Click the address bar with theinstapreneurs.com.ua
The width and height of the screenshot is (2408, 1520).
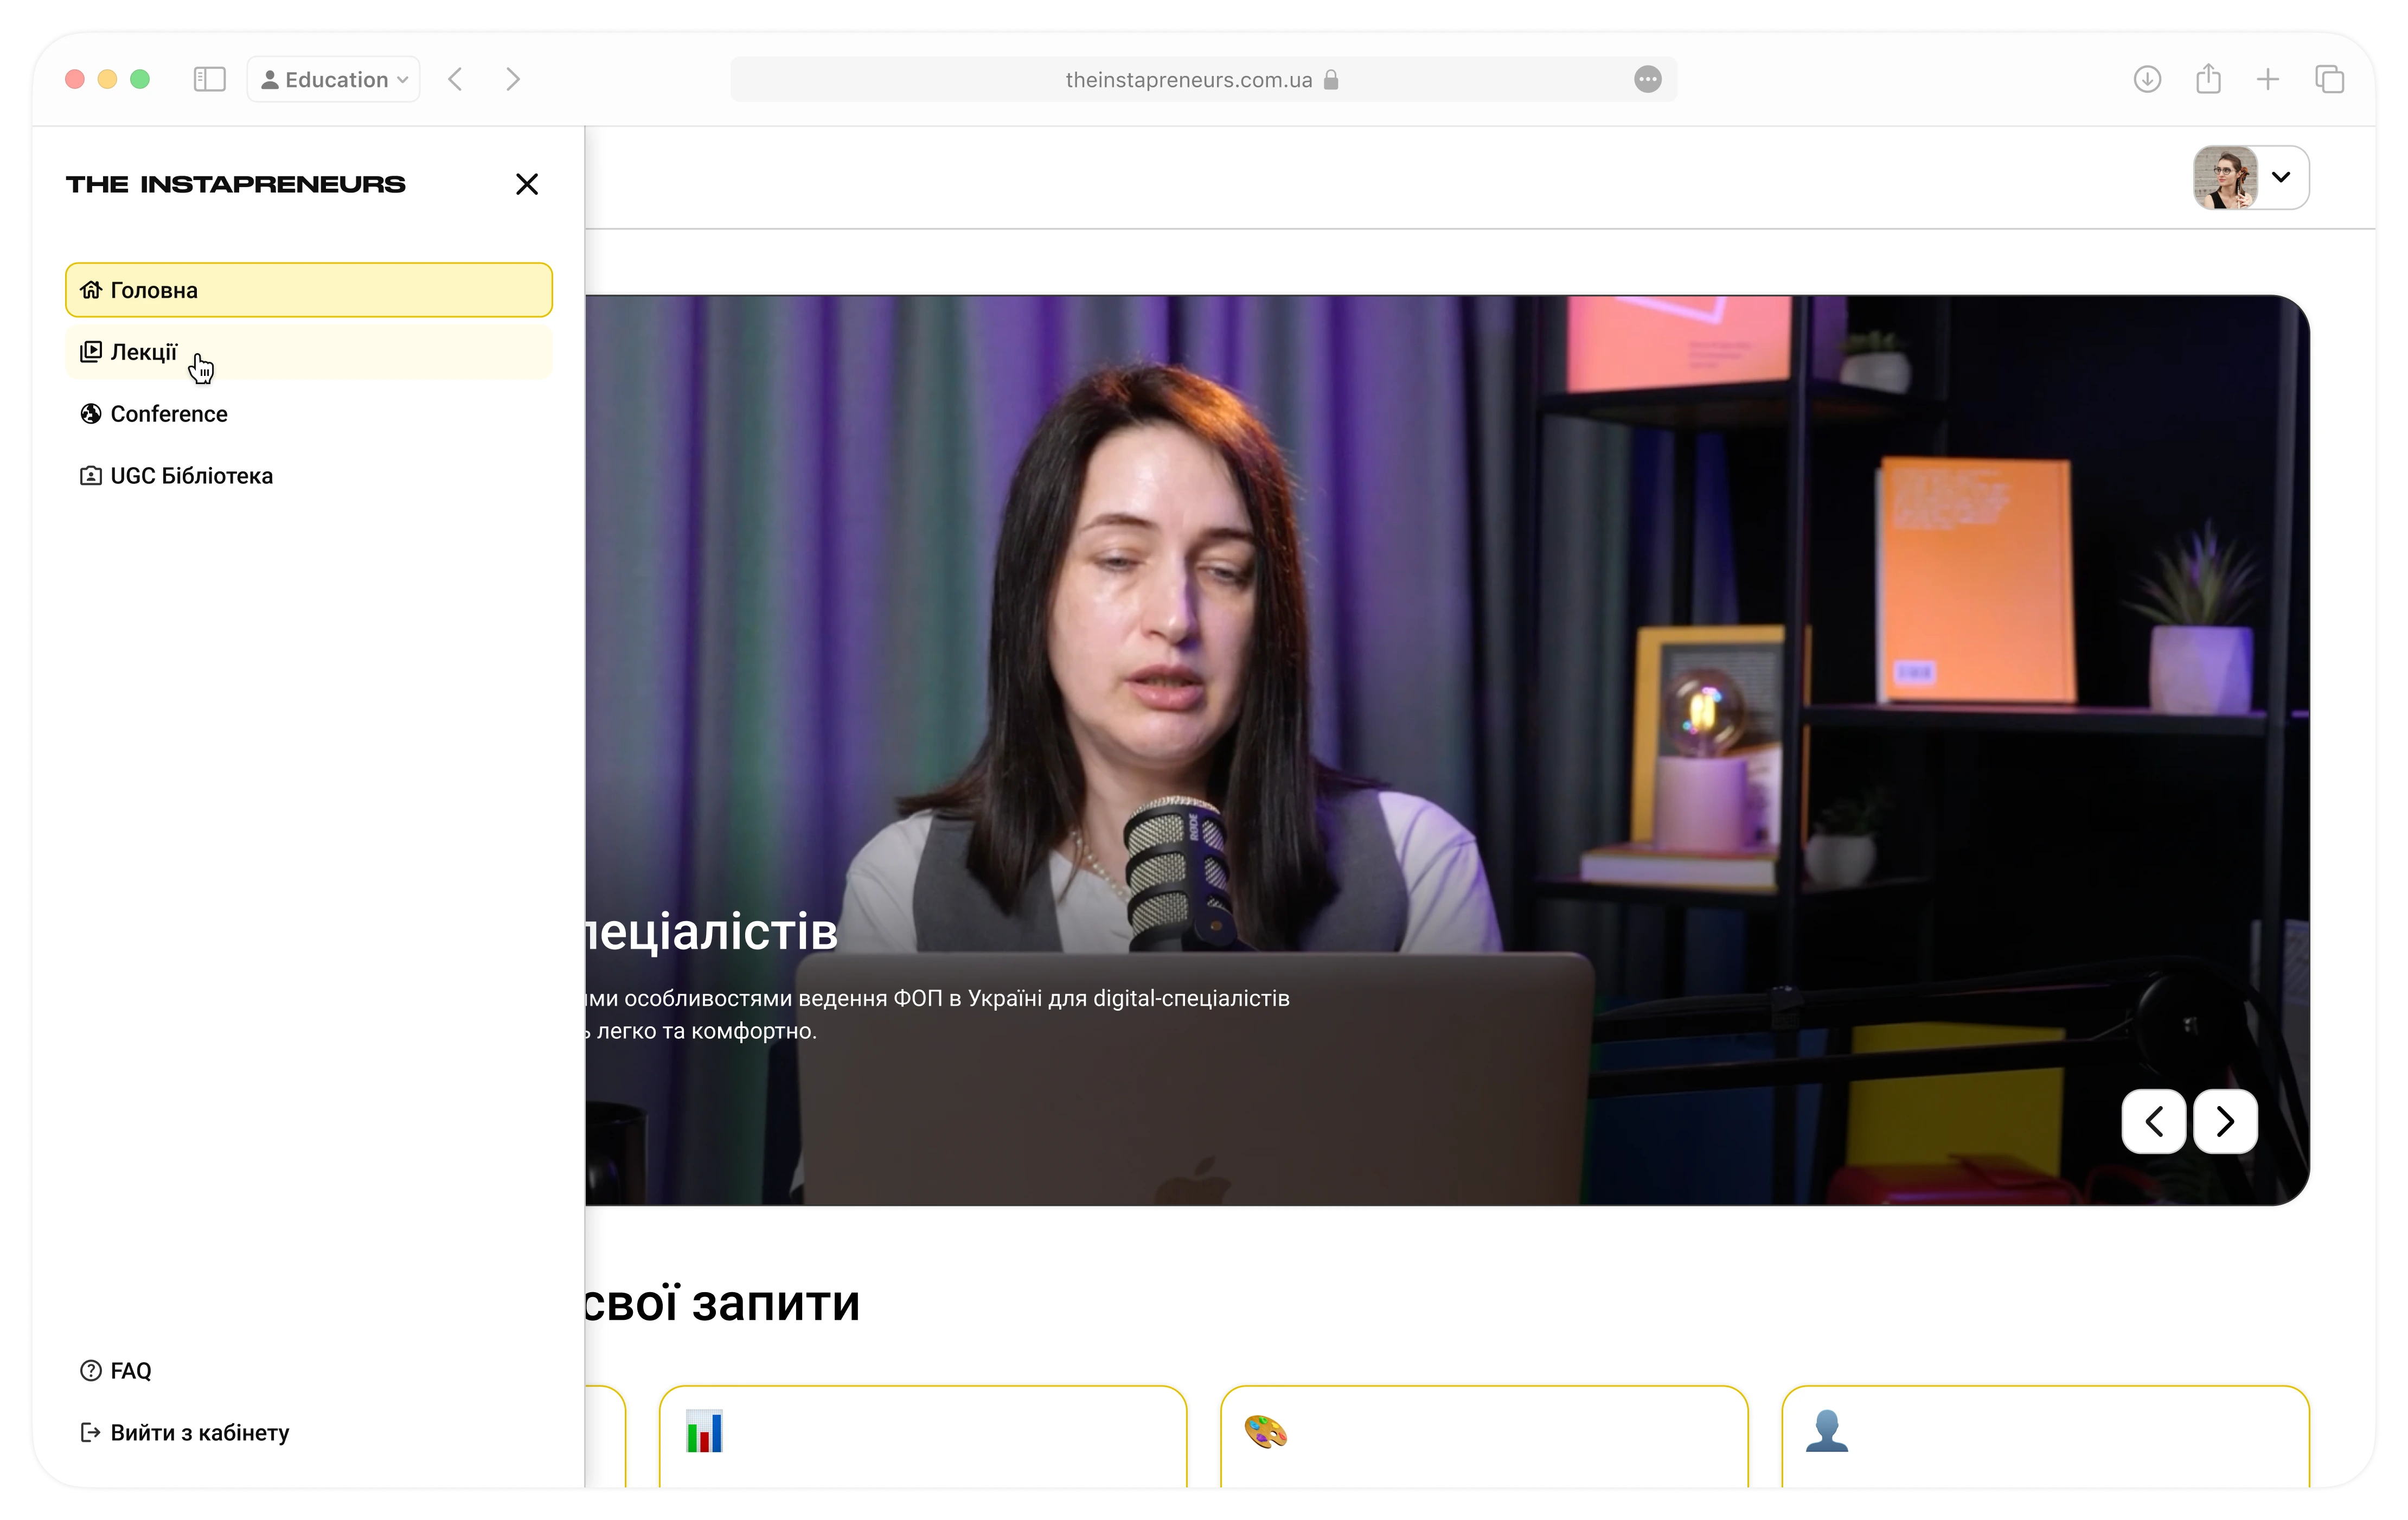coord(1188,79)
